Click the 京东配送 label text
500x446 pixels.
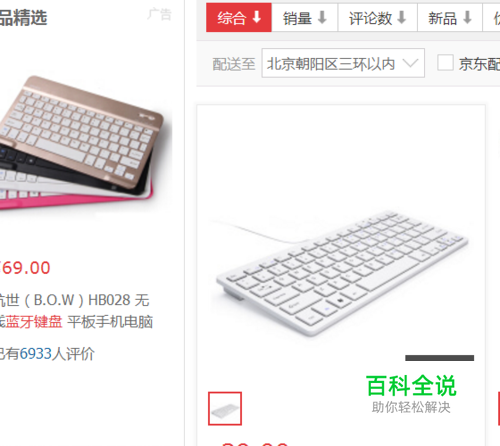[x=479, y=64]
